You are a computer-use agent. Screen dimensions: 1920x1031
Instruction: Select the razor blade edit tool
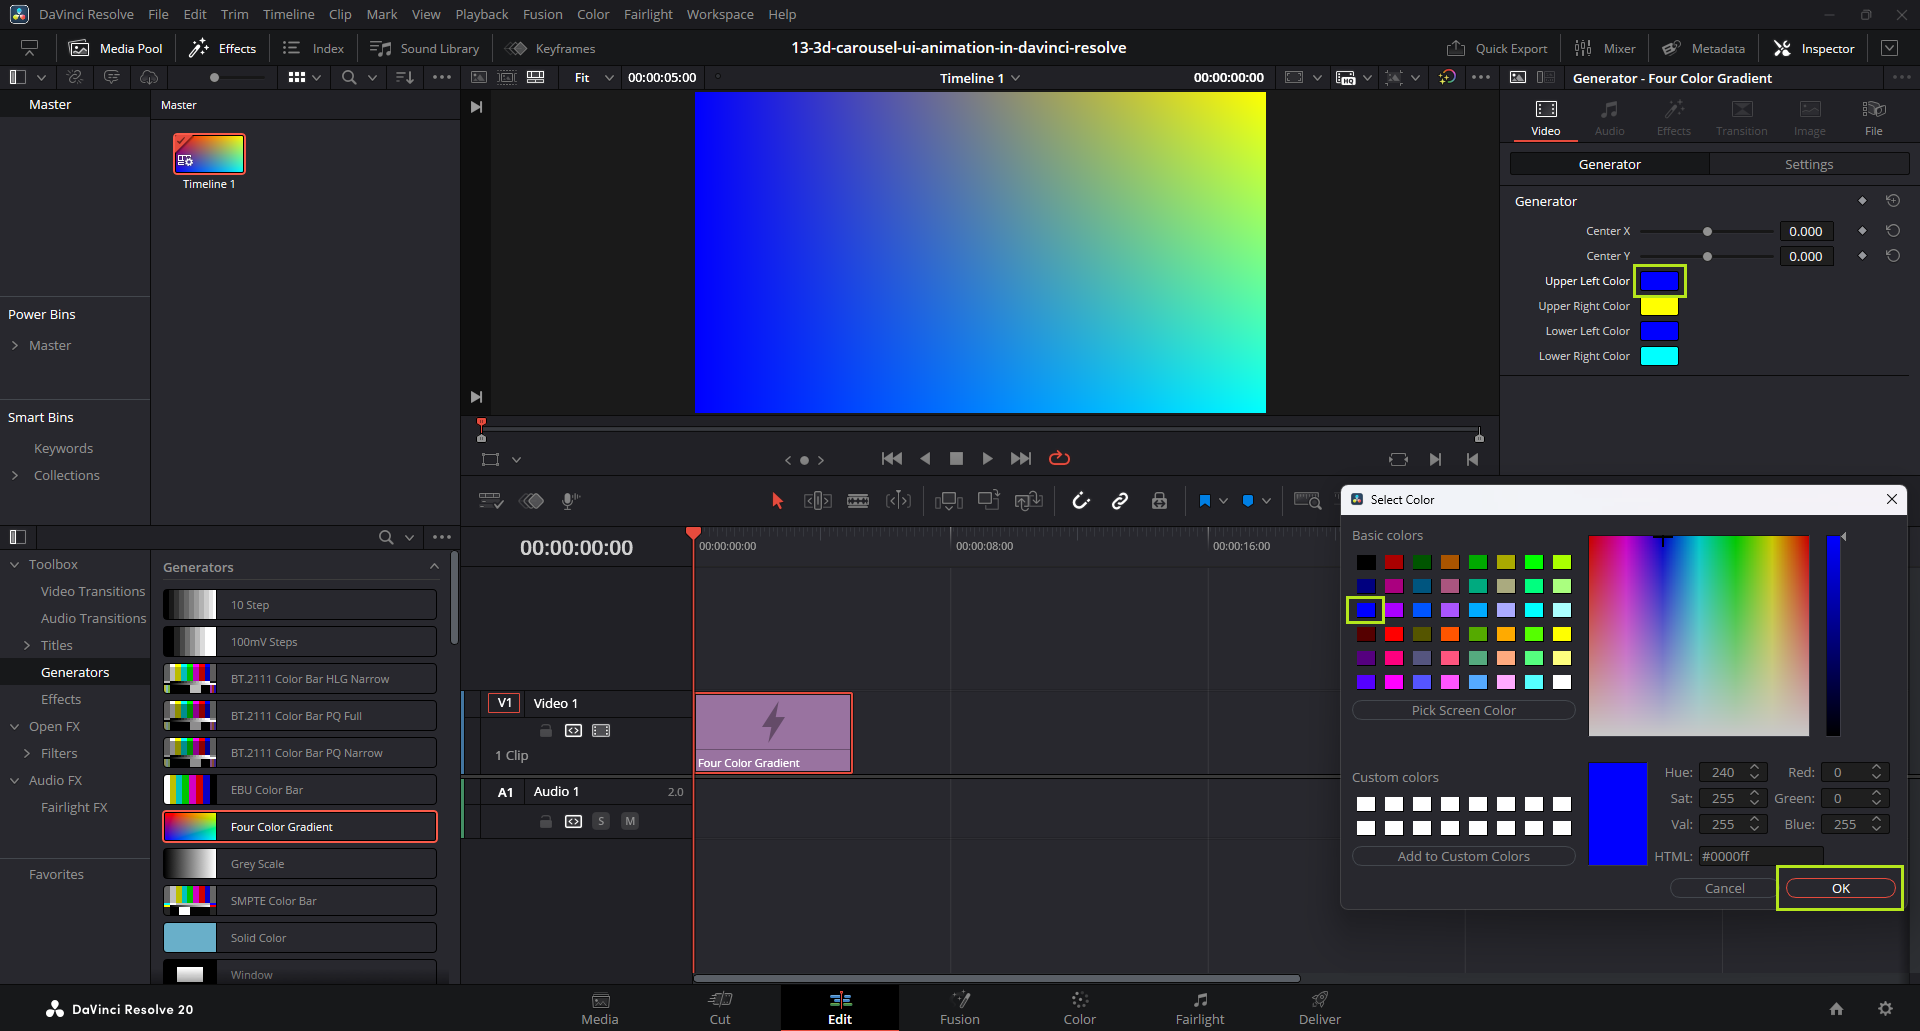pos(857,501)
